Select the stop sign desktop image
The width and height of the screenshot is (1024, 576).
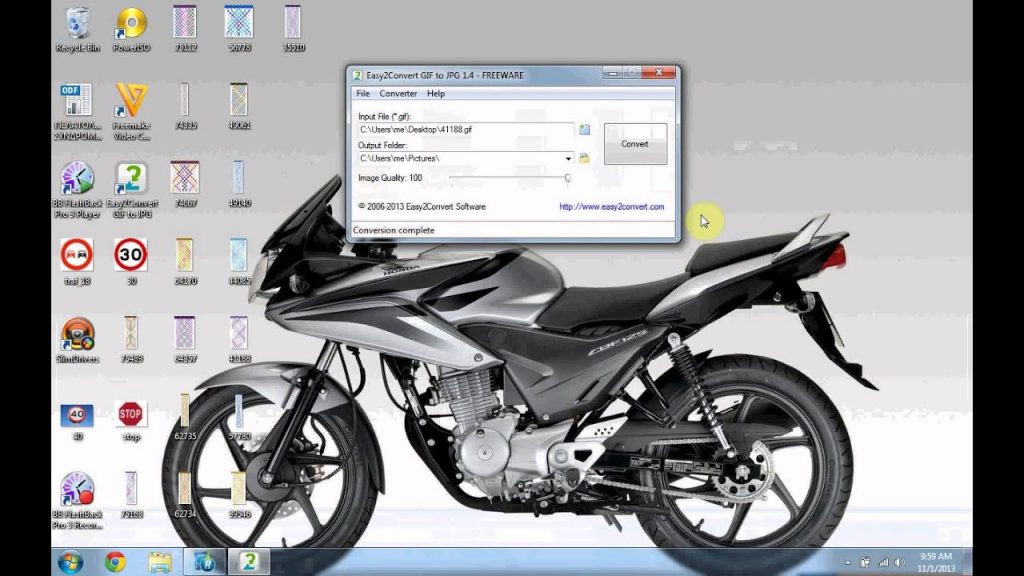coord(131,421)
